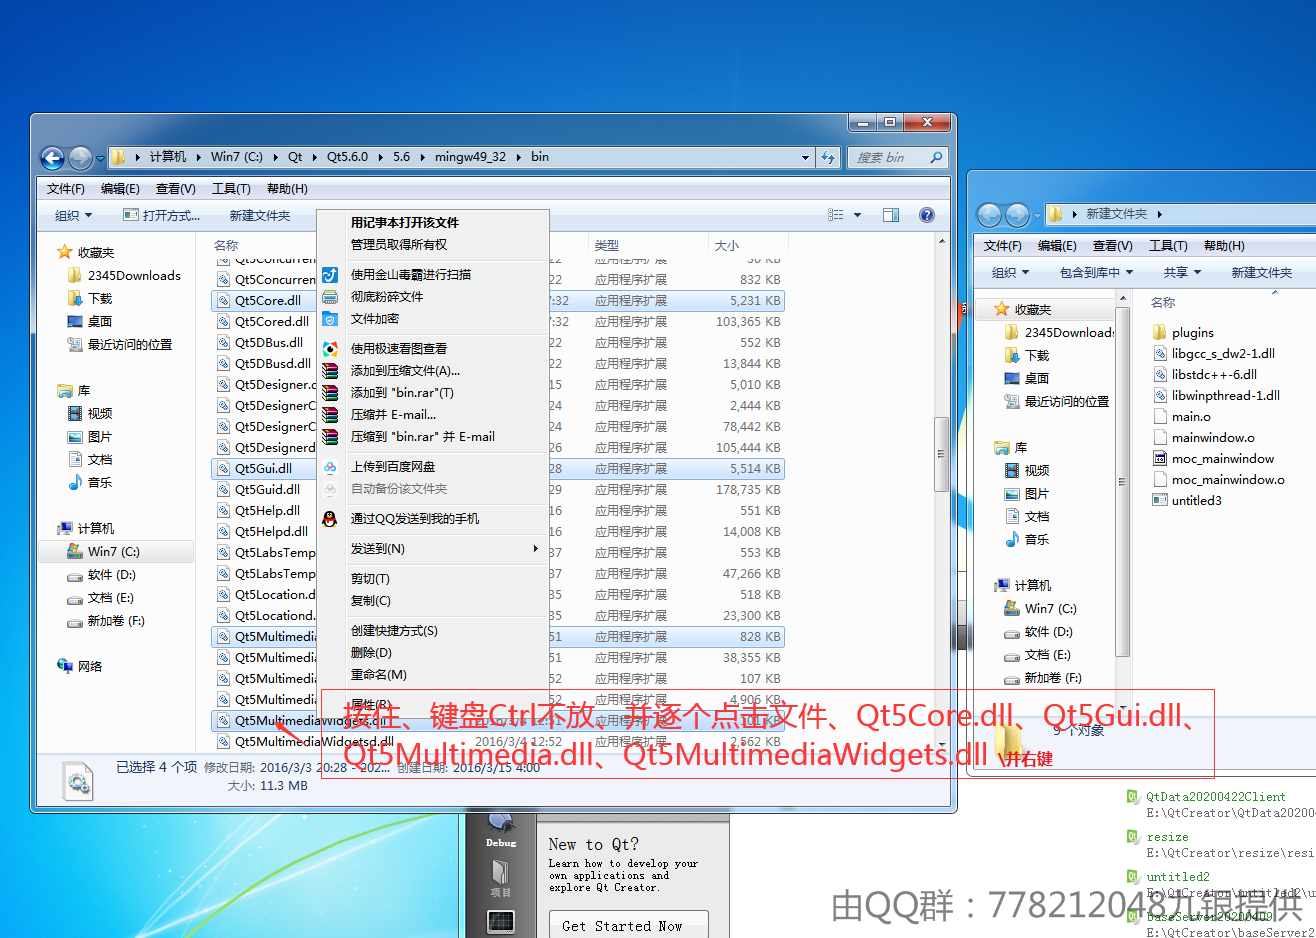
Task: Open the 查看(V) menu in the right window
Action: 1112,246
